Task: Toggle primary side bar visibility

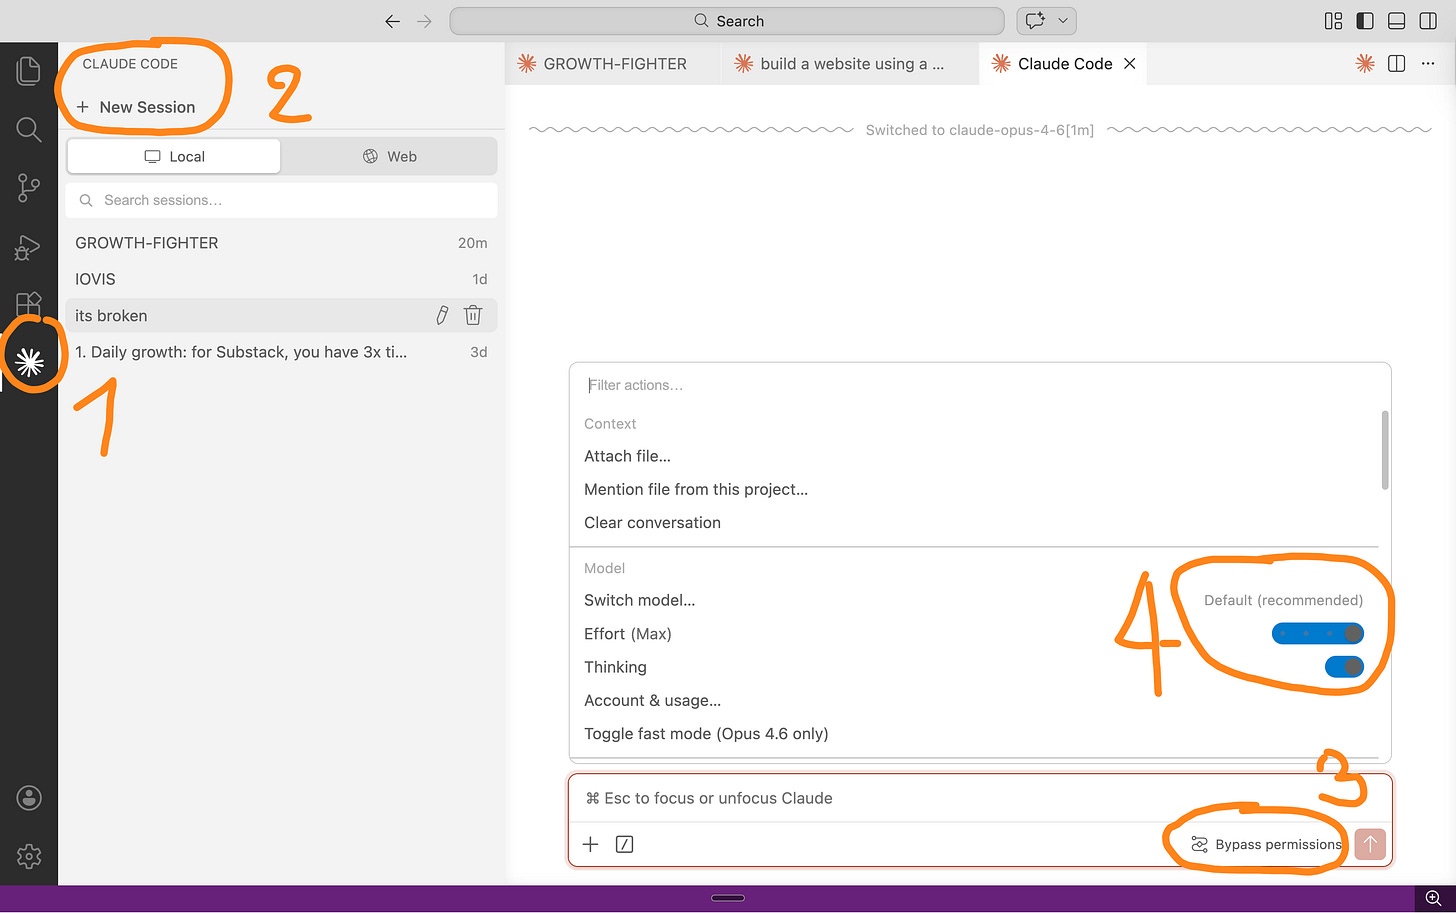Action: click(x=1365, y=21)
